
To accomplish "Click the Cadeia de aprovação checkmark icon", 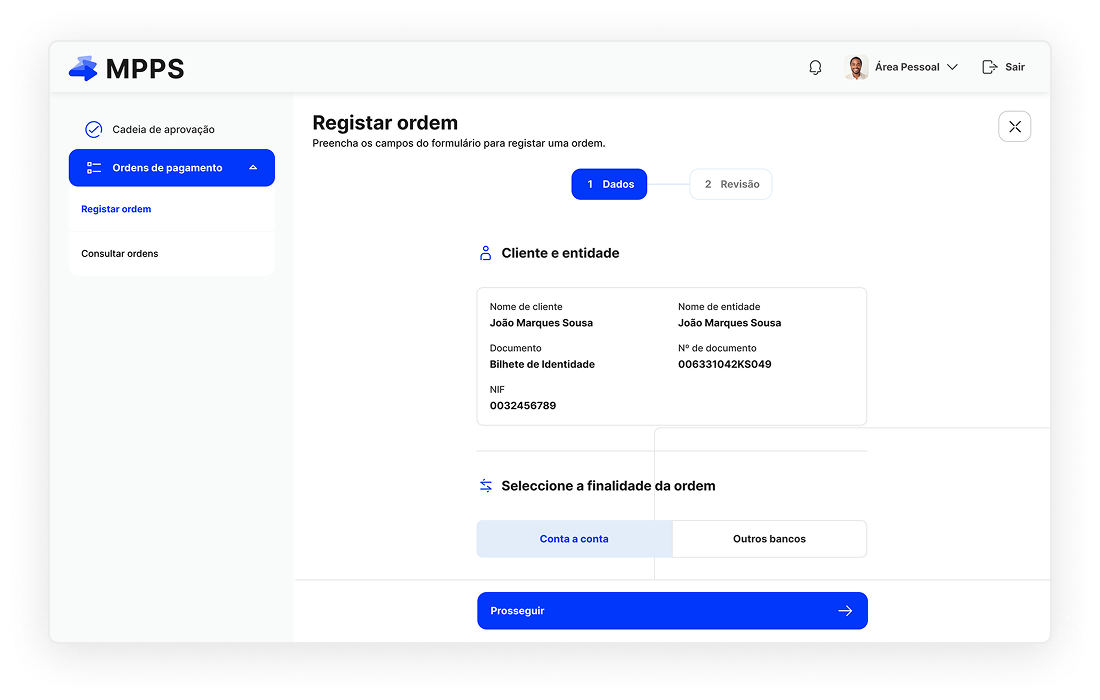I will [x=93, y=129].
